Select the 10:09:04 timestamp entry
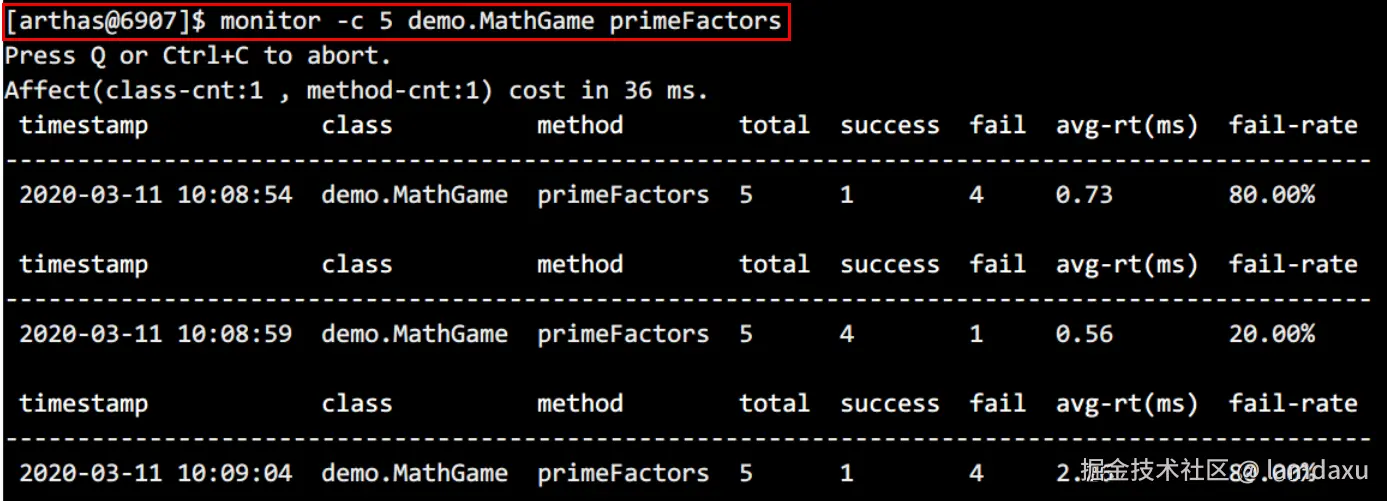The width and height of the screenshot is (1387, 501). pos(156,473)
